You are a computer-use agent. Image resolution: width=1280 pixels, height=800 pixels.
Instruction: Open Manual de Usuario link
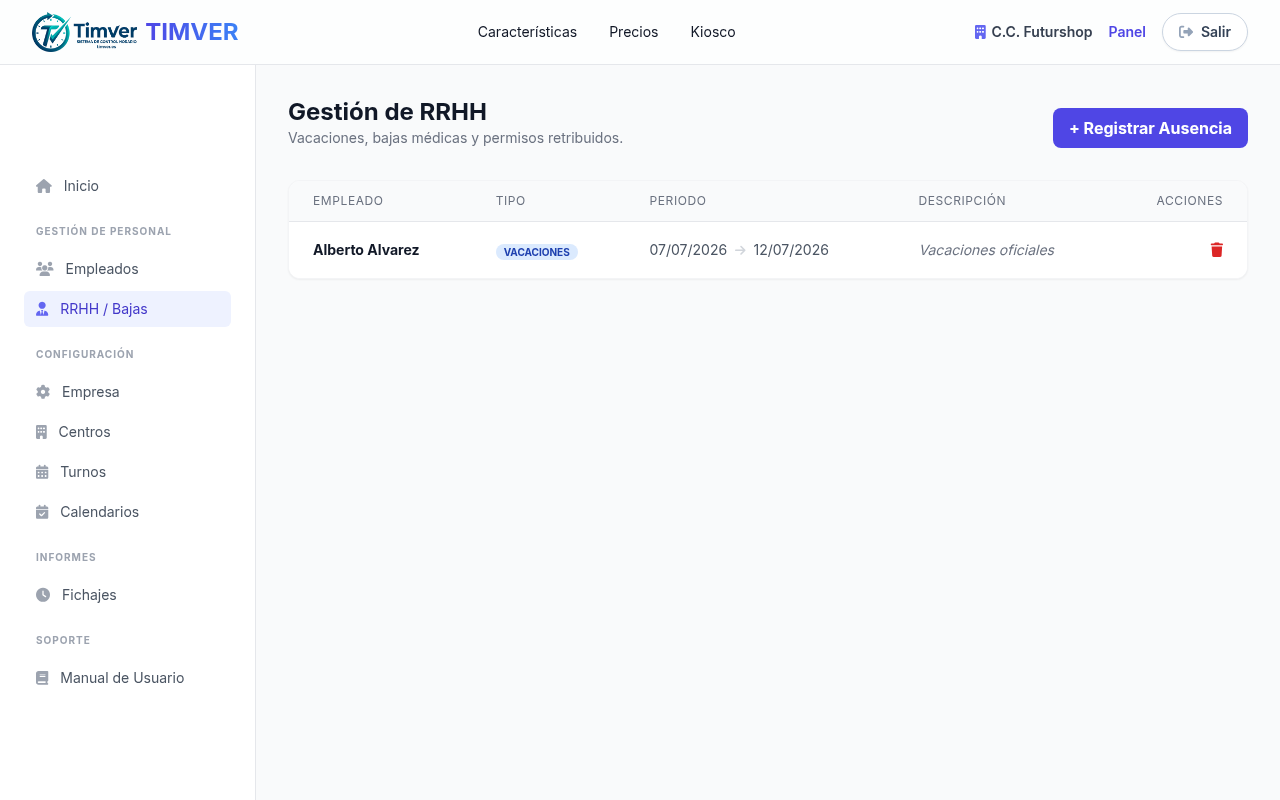coord(127,678)
